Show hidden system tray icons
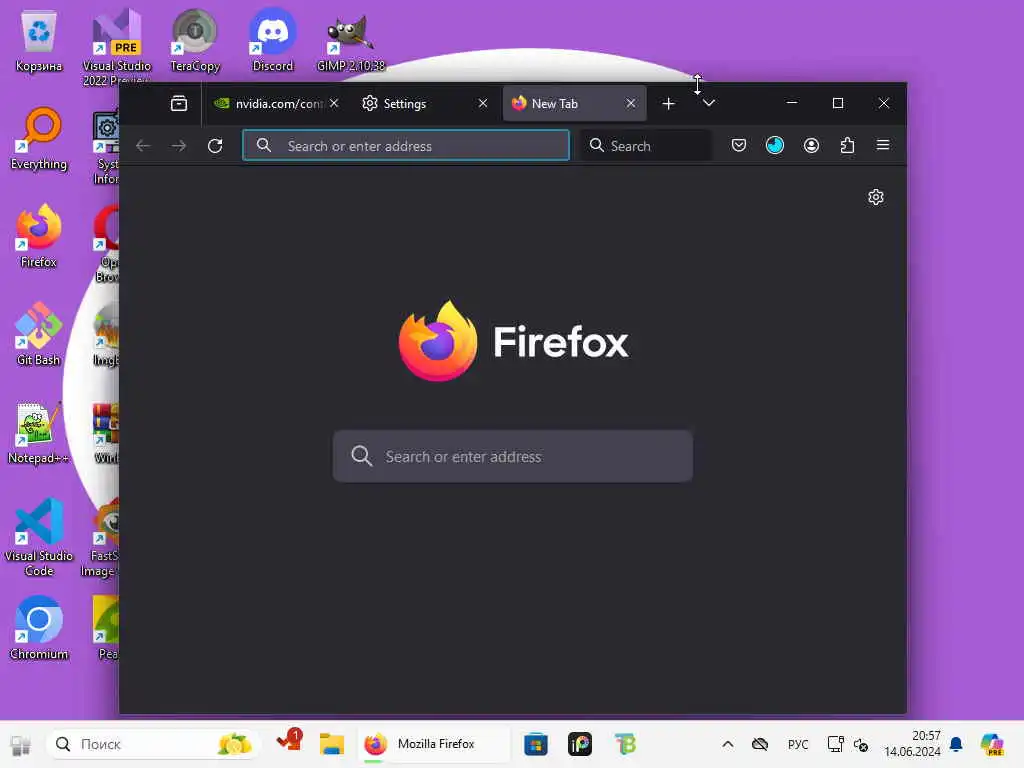 pyautogui.click(x=728, y=744)
